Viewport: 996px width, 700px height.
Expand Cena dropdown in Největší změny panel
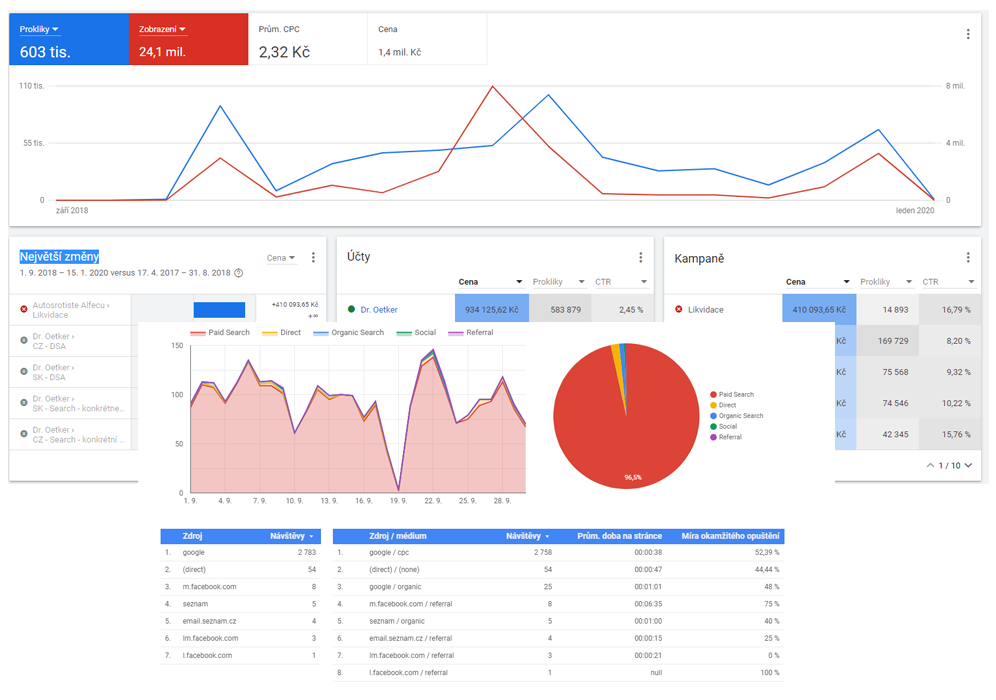tap(281, 258)
